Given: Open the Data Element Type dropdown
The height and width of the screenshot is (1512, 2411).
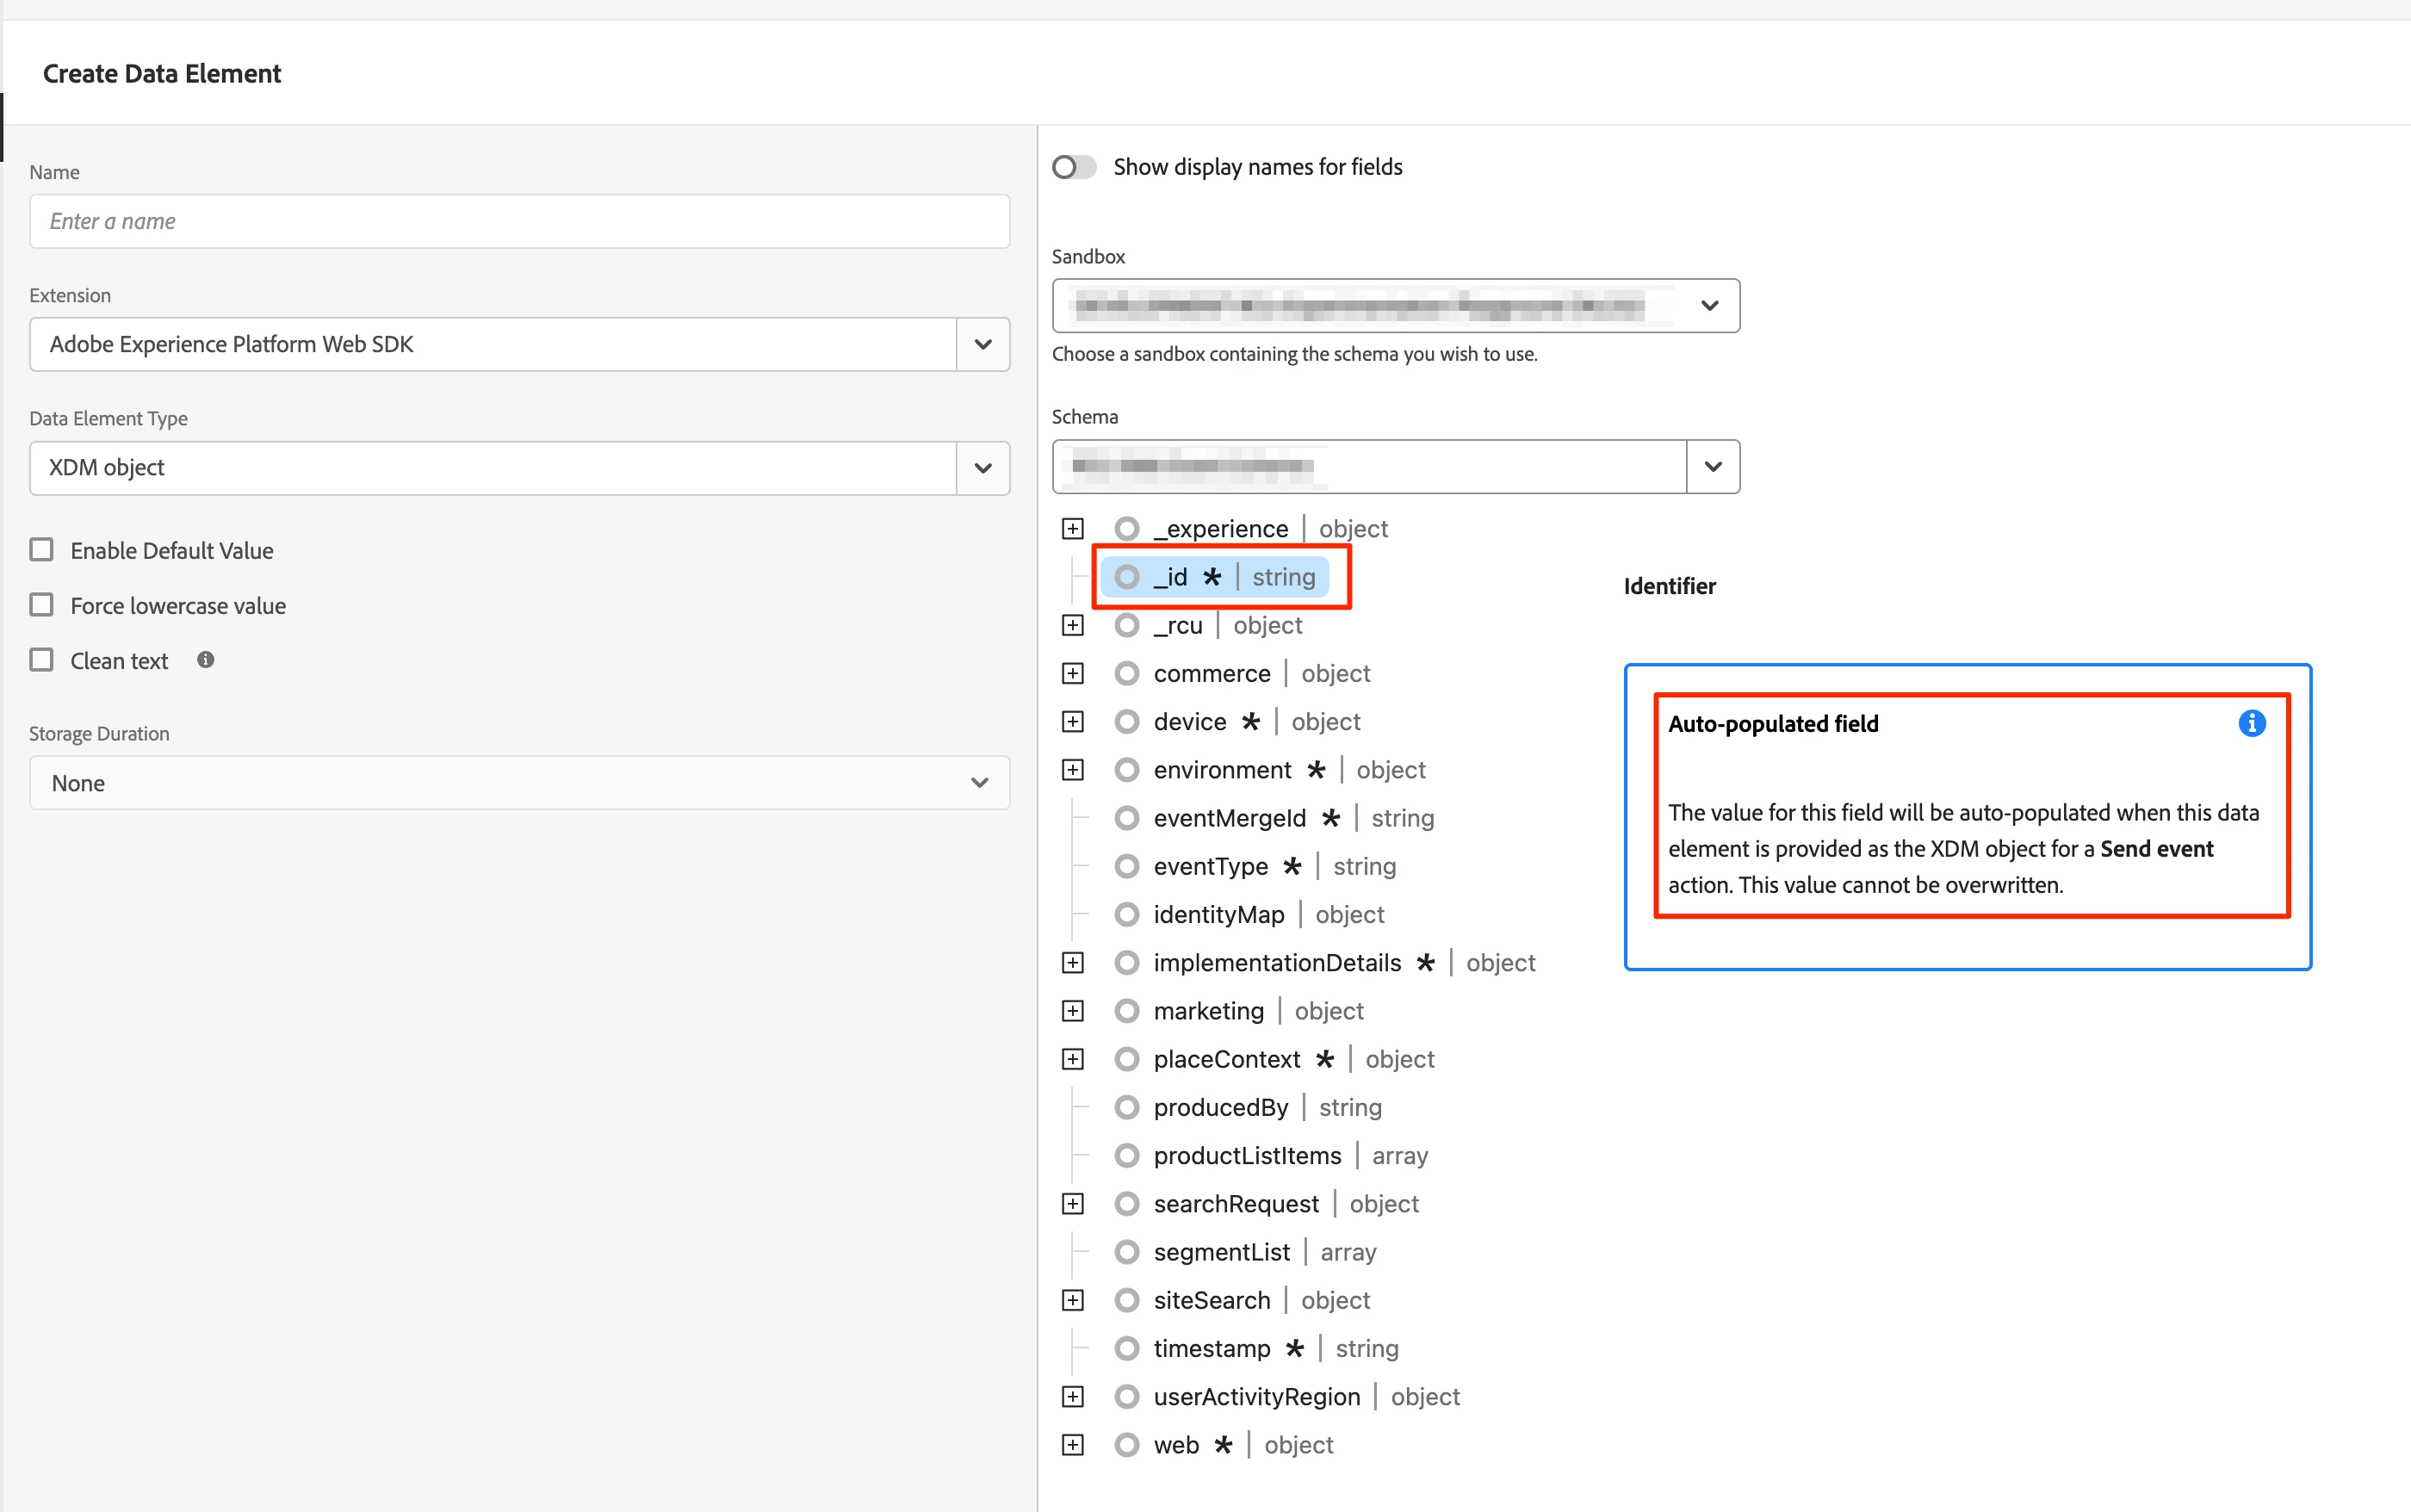Looking at the screenshot, I should (982, 468).
